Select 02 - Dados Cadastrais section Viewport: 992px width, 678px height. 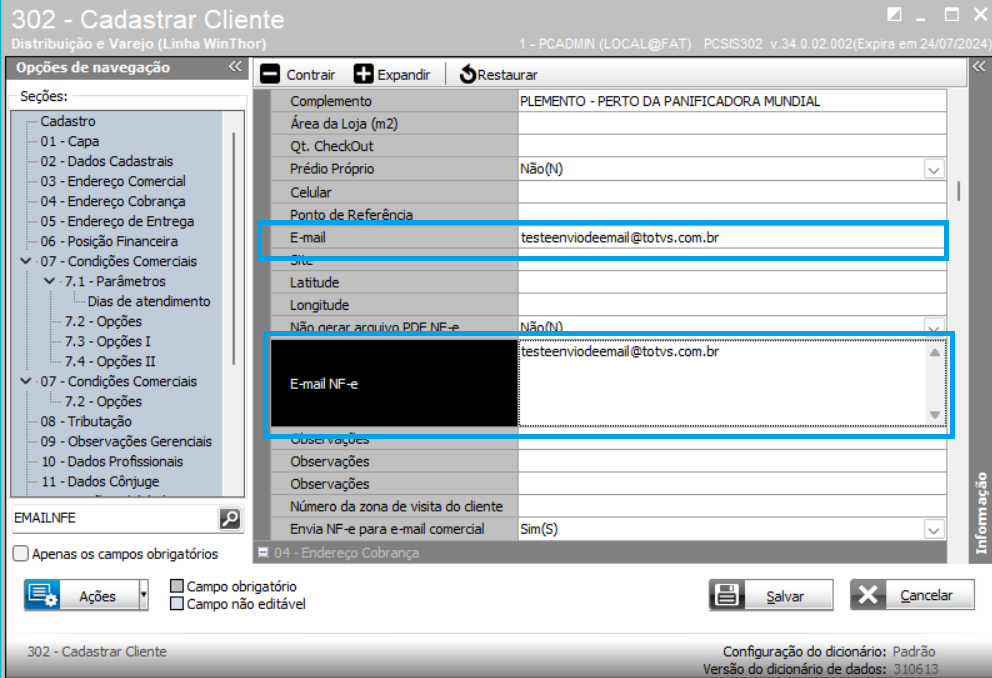point(106,161)
